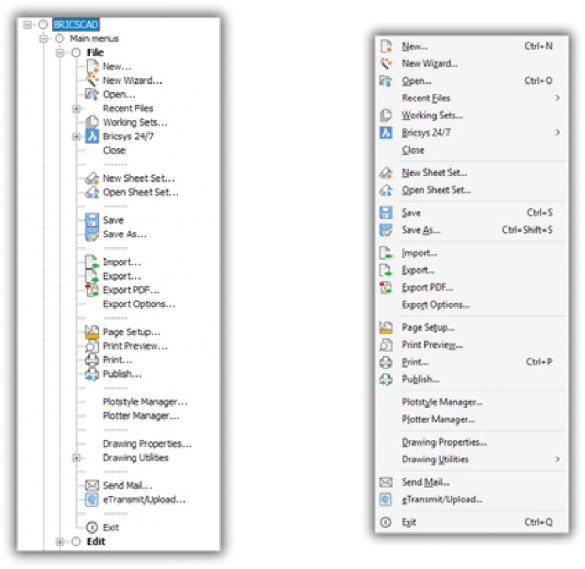
Task: Select Plotstyle Manager in the tree
Action: click(145, 402)
